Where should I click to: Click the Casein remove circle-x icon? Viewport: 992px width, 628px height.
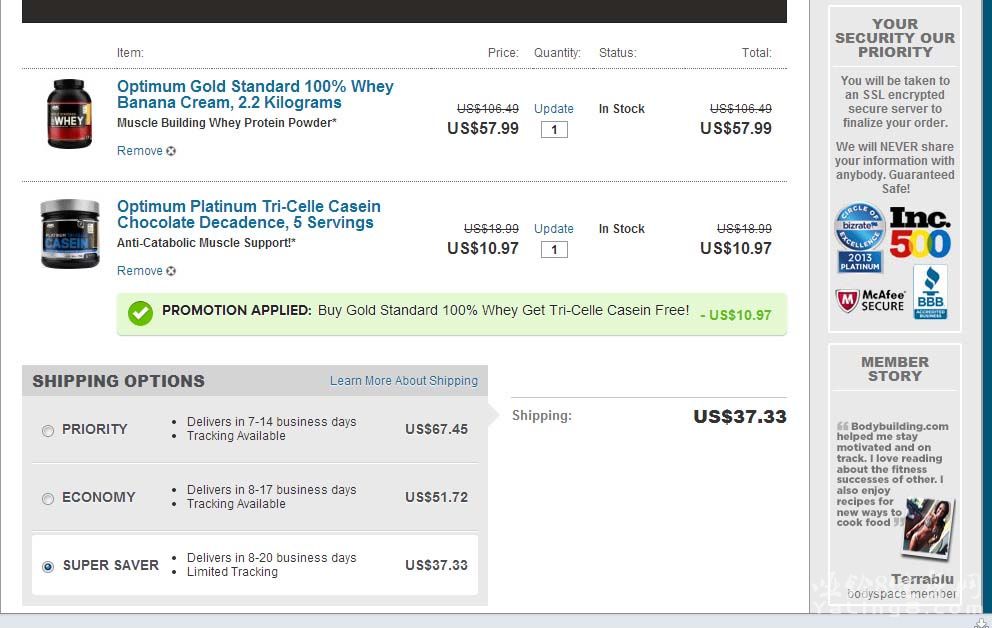[x=171, y=271]
